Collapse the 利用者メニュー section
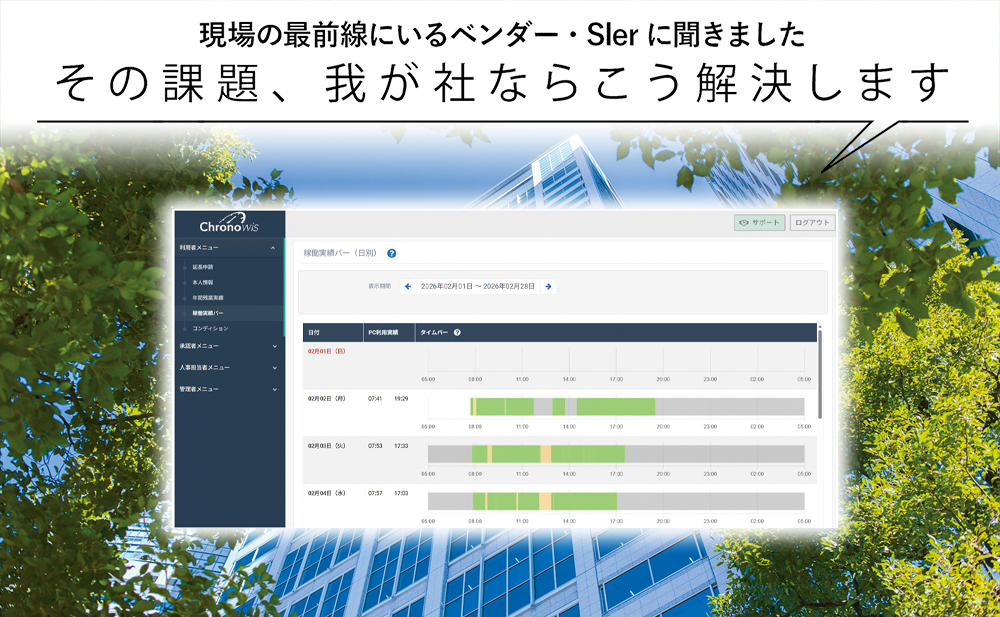 [229, 248]
